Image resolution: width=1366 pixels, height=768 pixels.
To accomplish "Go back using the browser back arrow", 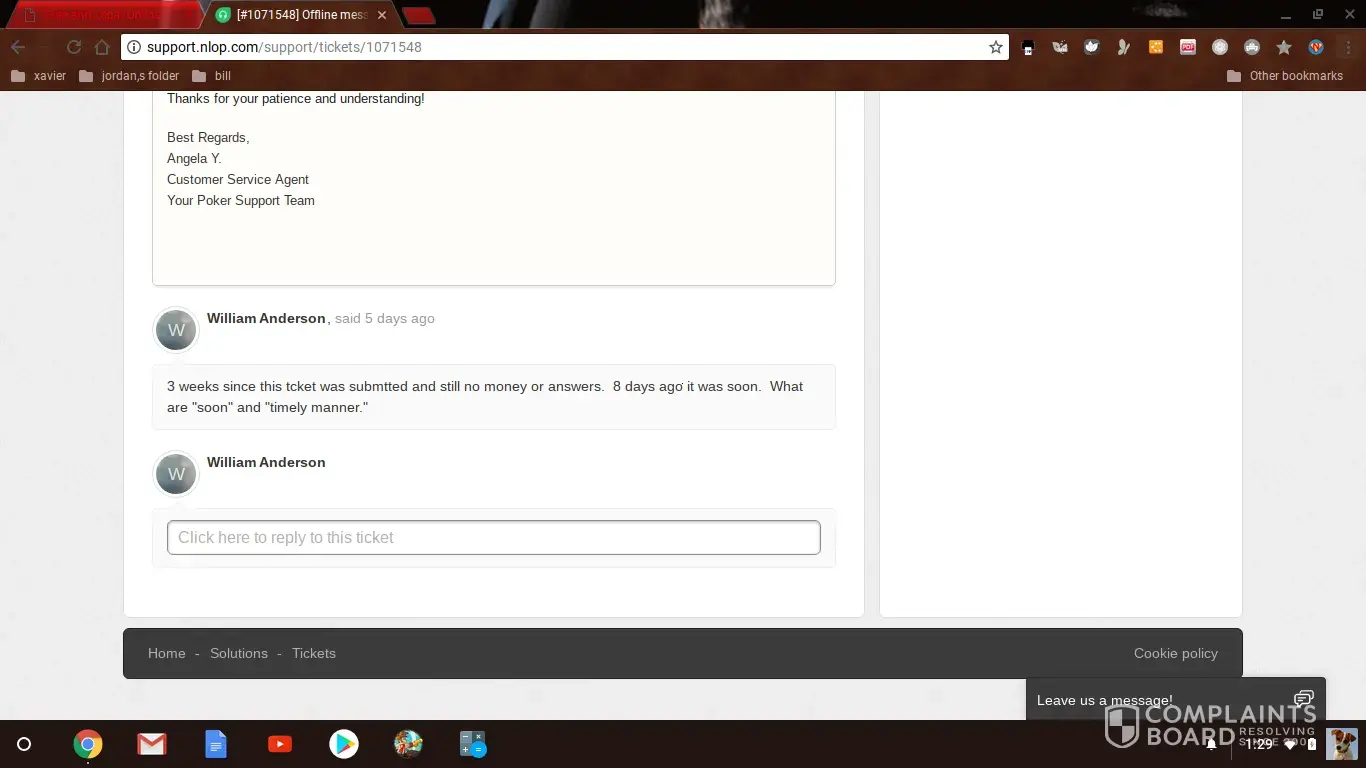I will [x=18, y=47].
